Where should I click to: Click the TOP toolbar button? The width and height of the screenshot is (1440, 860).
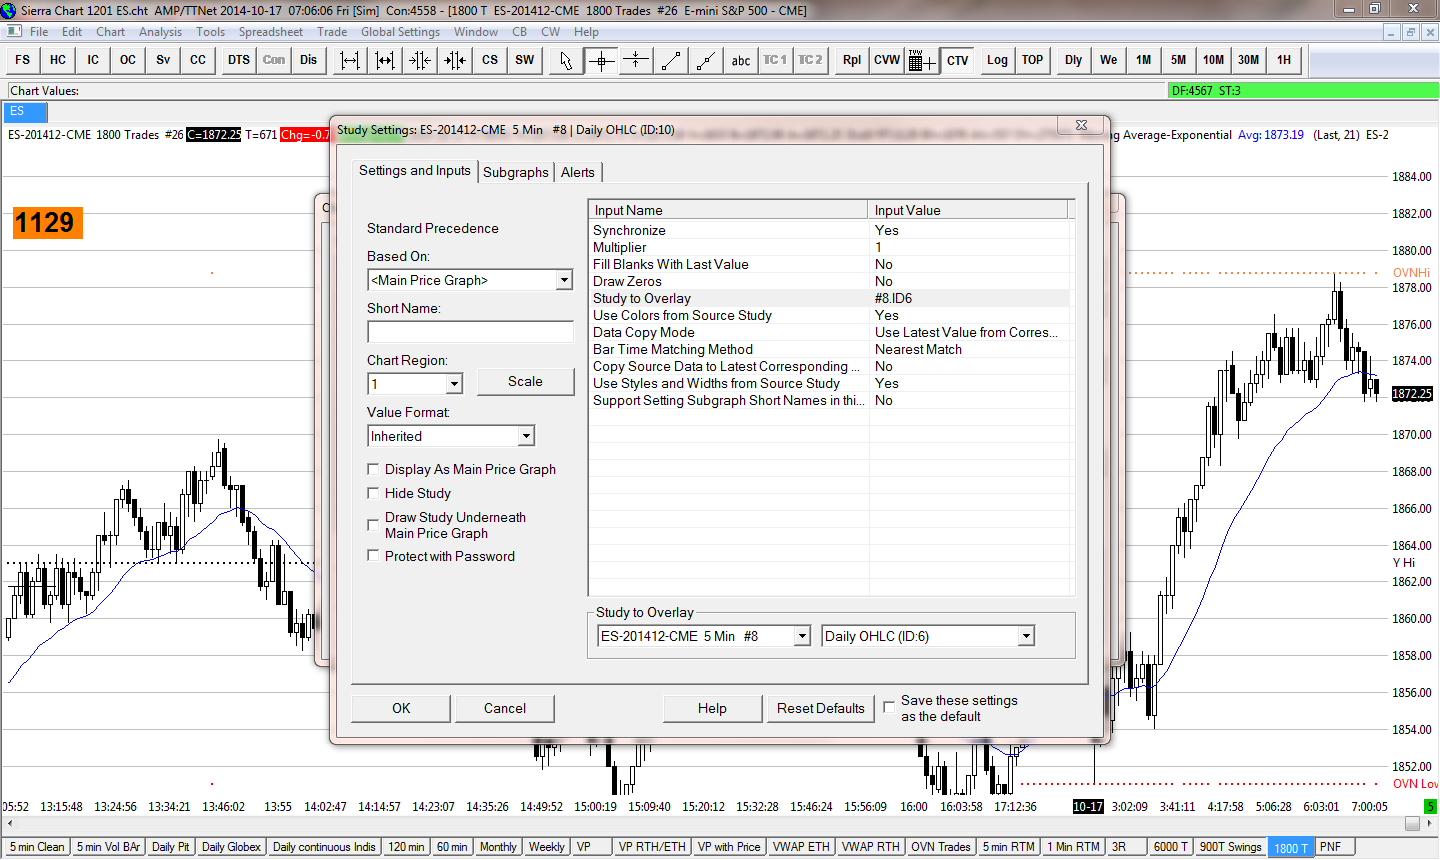point(1033,60)
